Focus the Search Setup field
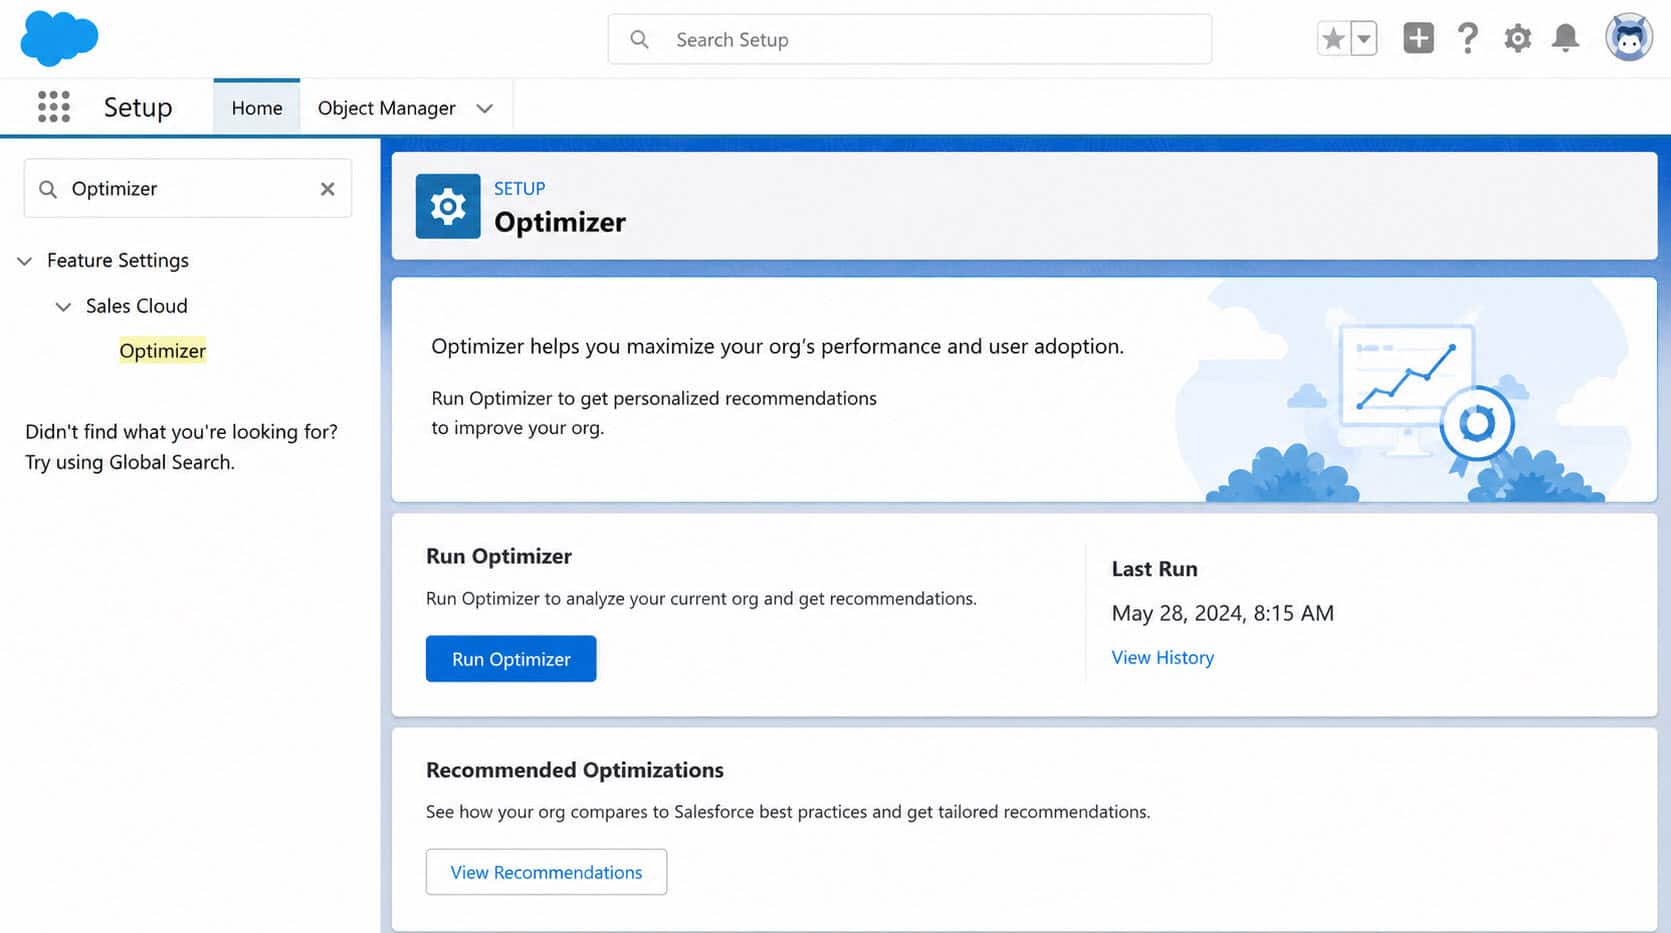Viewport: 1671px width, 933px height. point(910,39)
